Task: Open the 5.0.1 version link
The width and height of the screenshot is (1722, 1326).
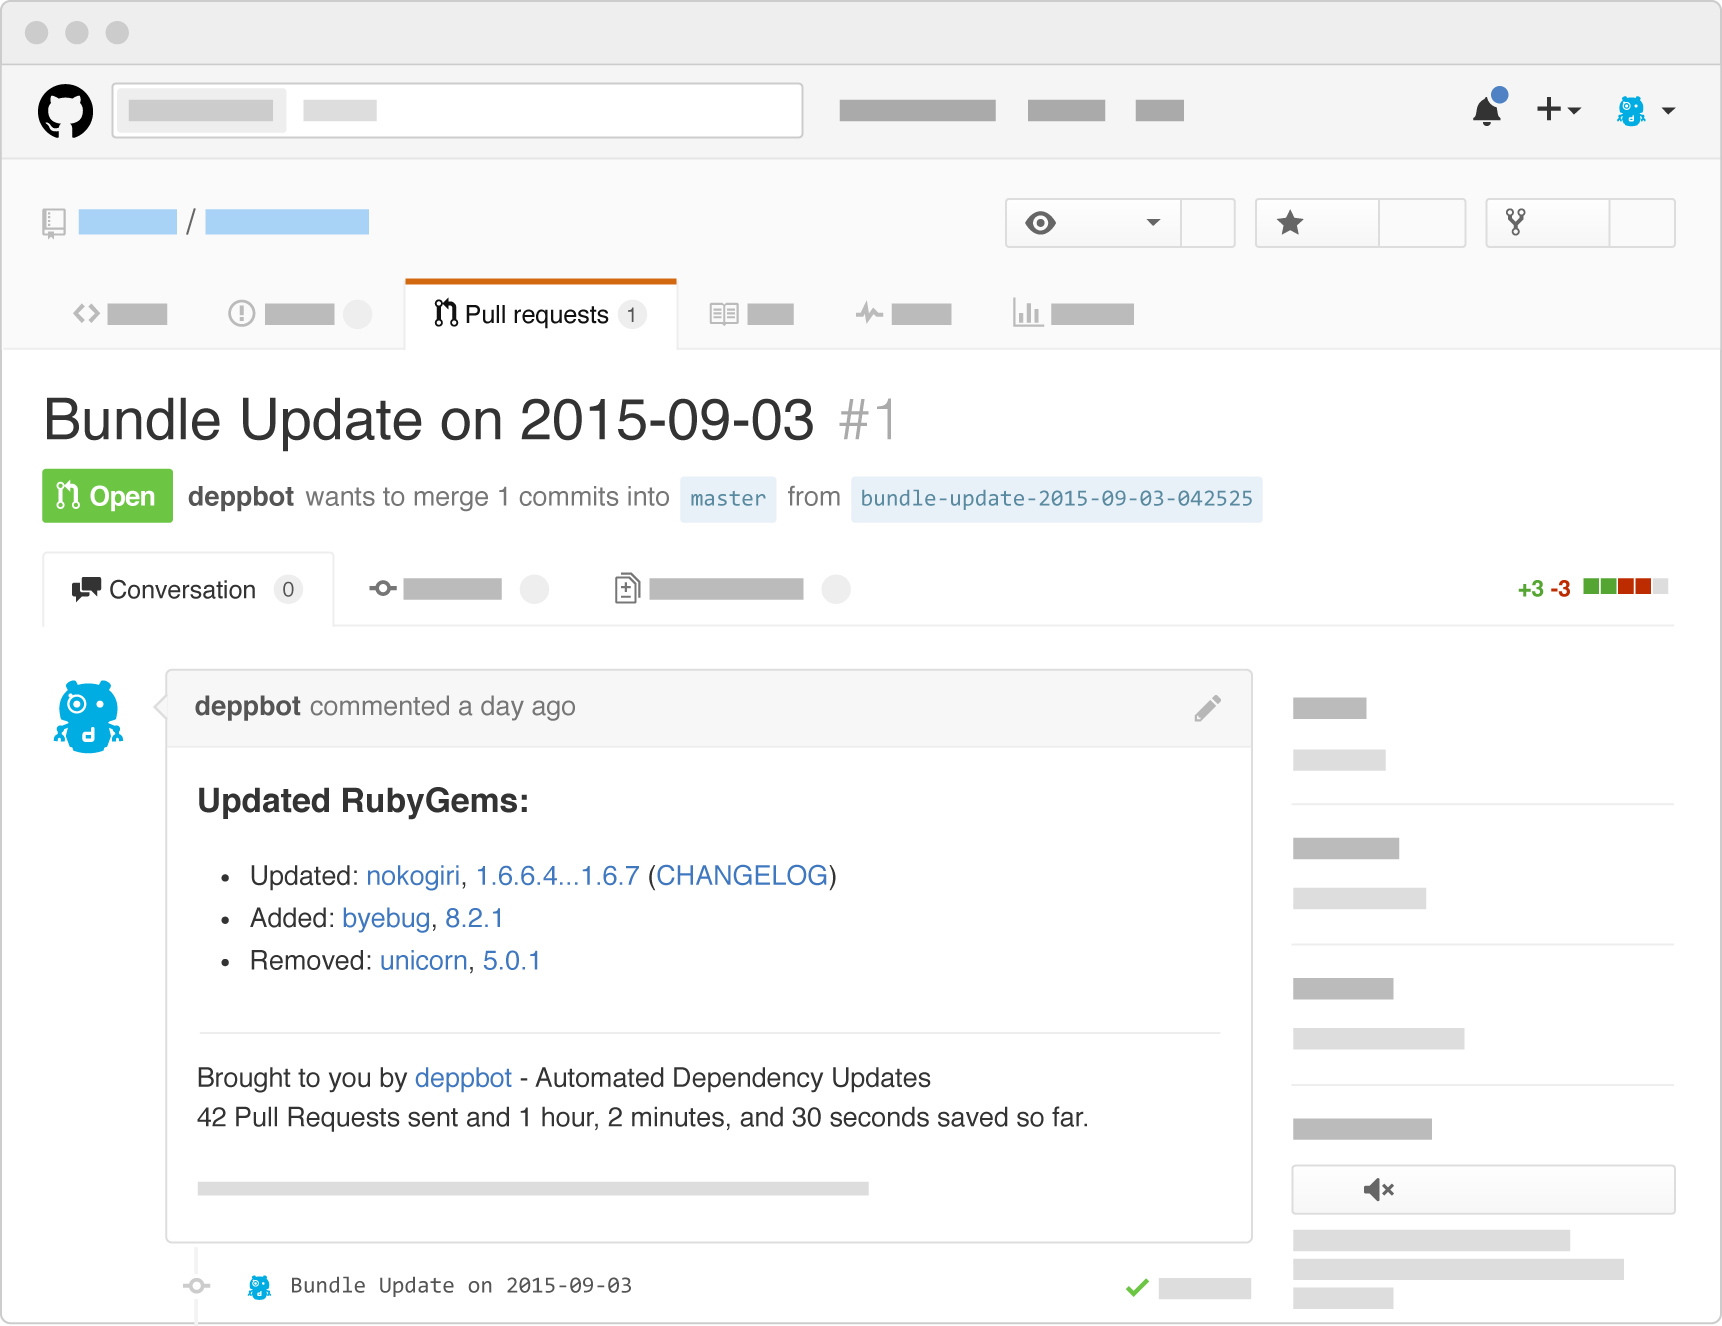Action: pos(512,961)
